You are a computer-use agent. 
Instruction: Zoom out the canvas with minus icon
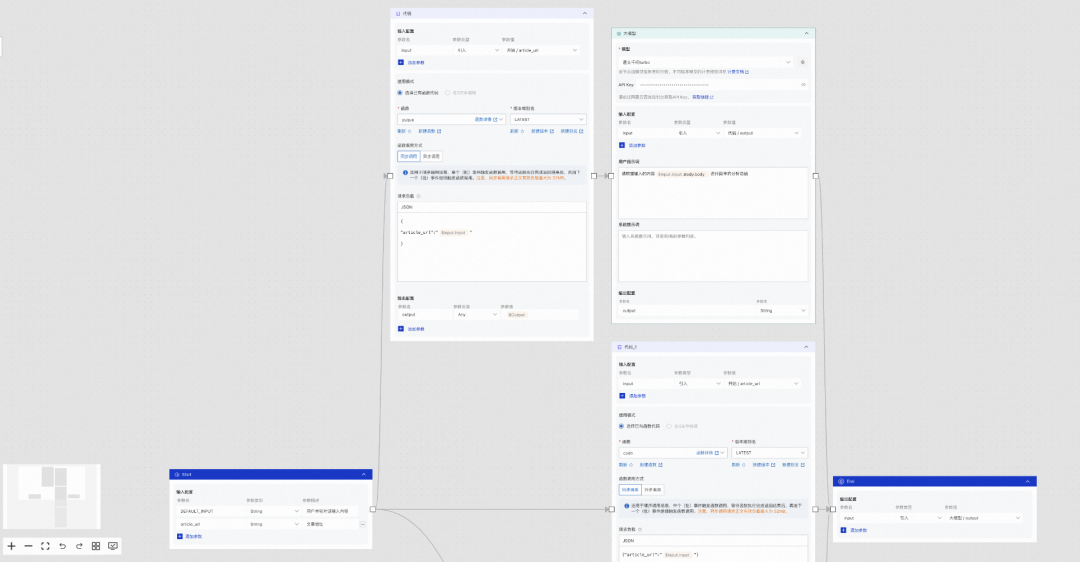tap(28, 546)
